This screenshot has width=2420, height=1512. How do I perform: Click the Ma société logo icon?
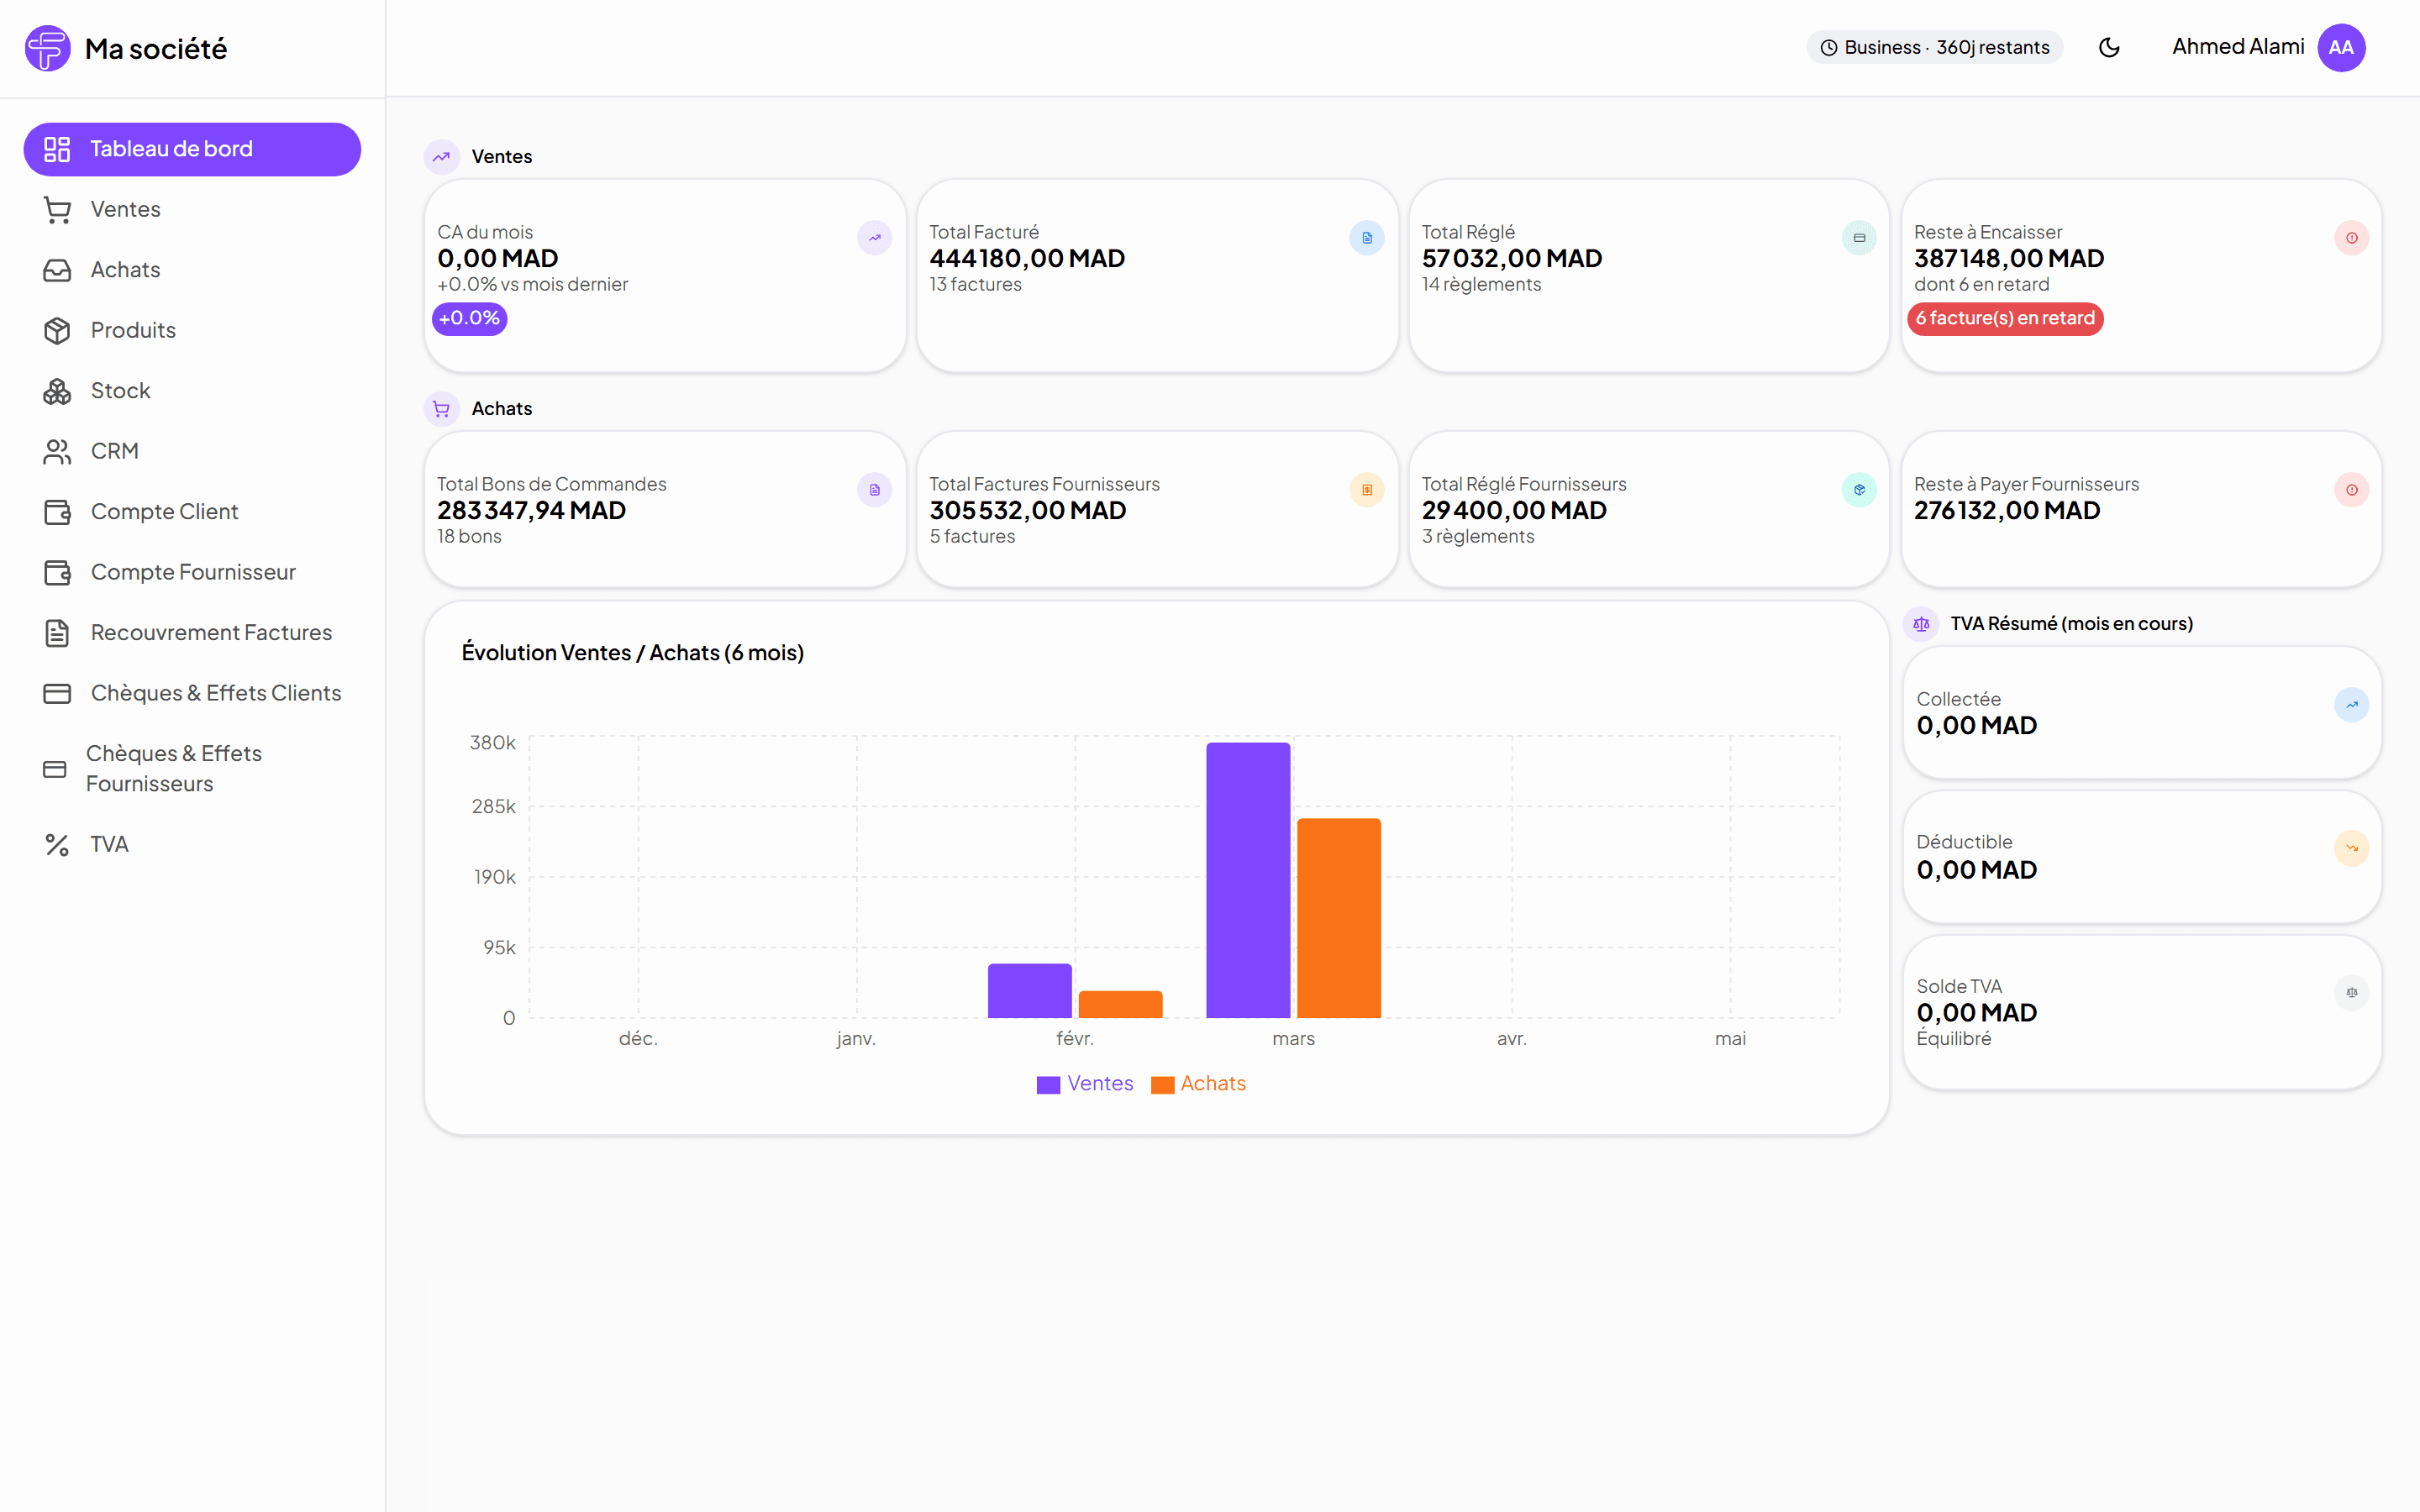point(48,48)
